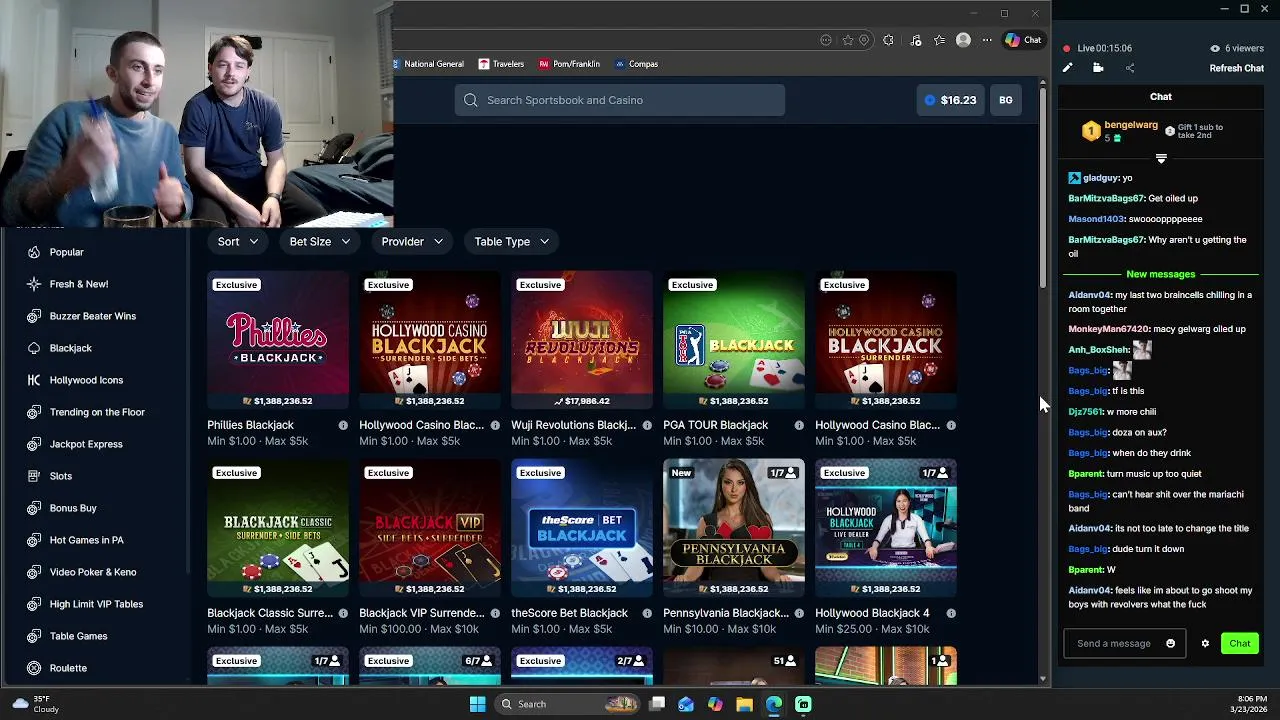Open the Bet Size filter dropdown
The height and width of the screenshot is (720, 1280).
tap(319, 241)
